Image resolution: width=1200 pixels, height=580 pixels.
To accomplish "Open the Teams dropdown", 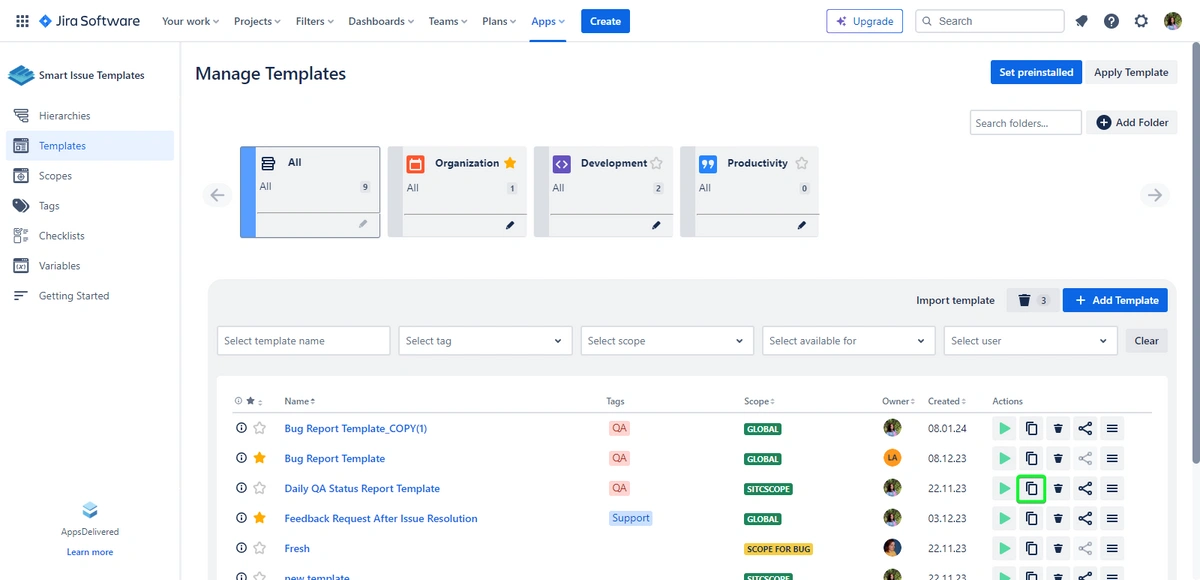I will point(448,21).
